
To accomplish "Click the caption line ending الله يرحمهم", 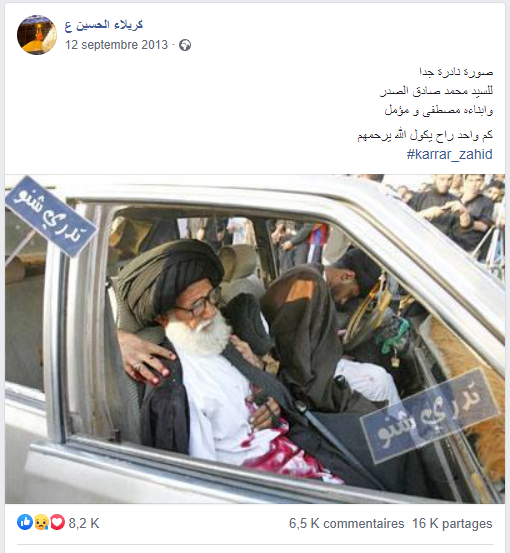I will click(425, 135).
